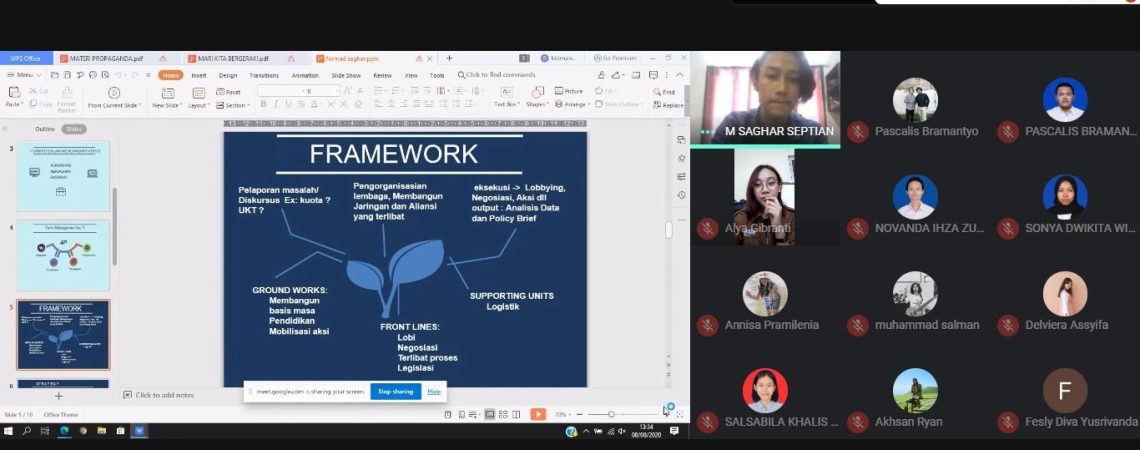Open File Explorer from the taskbar
The height and width of the screenshot is (450, 1140).
coord(102,431)
